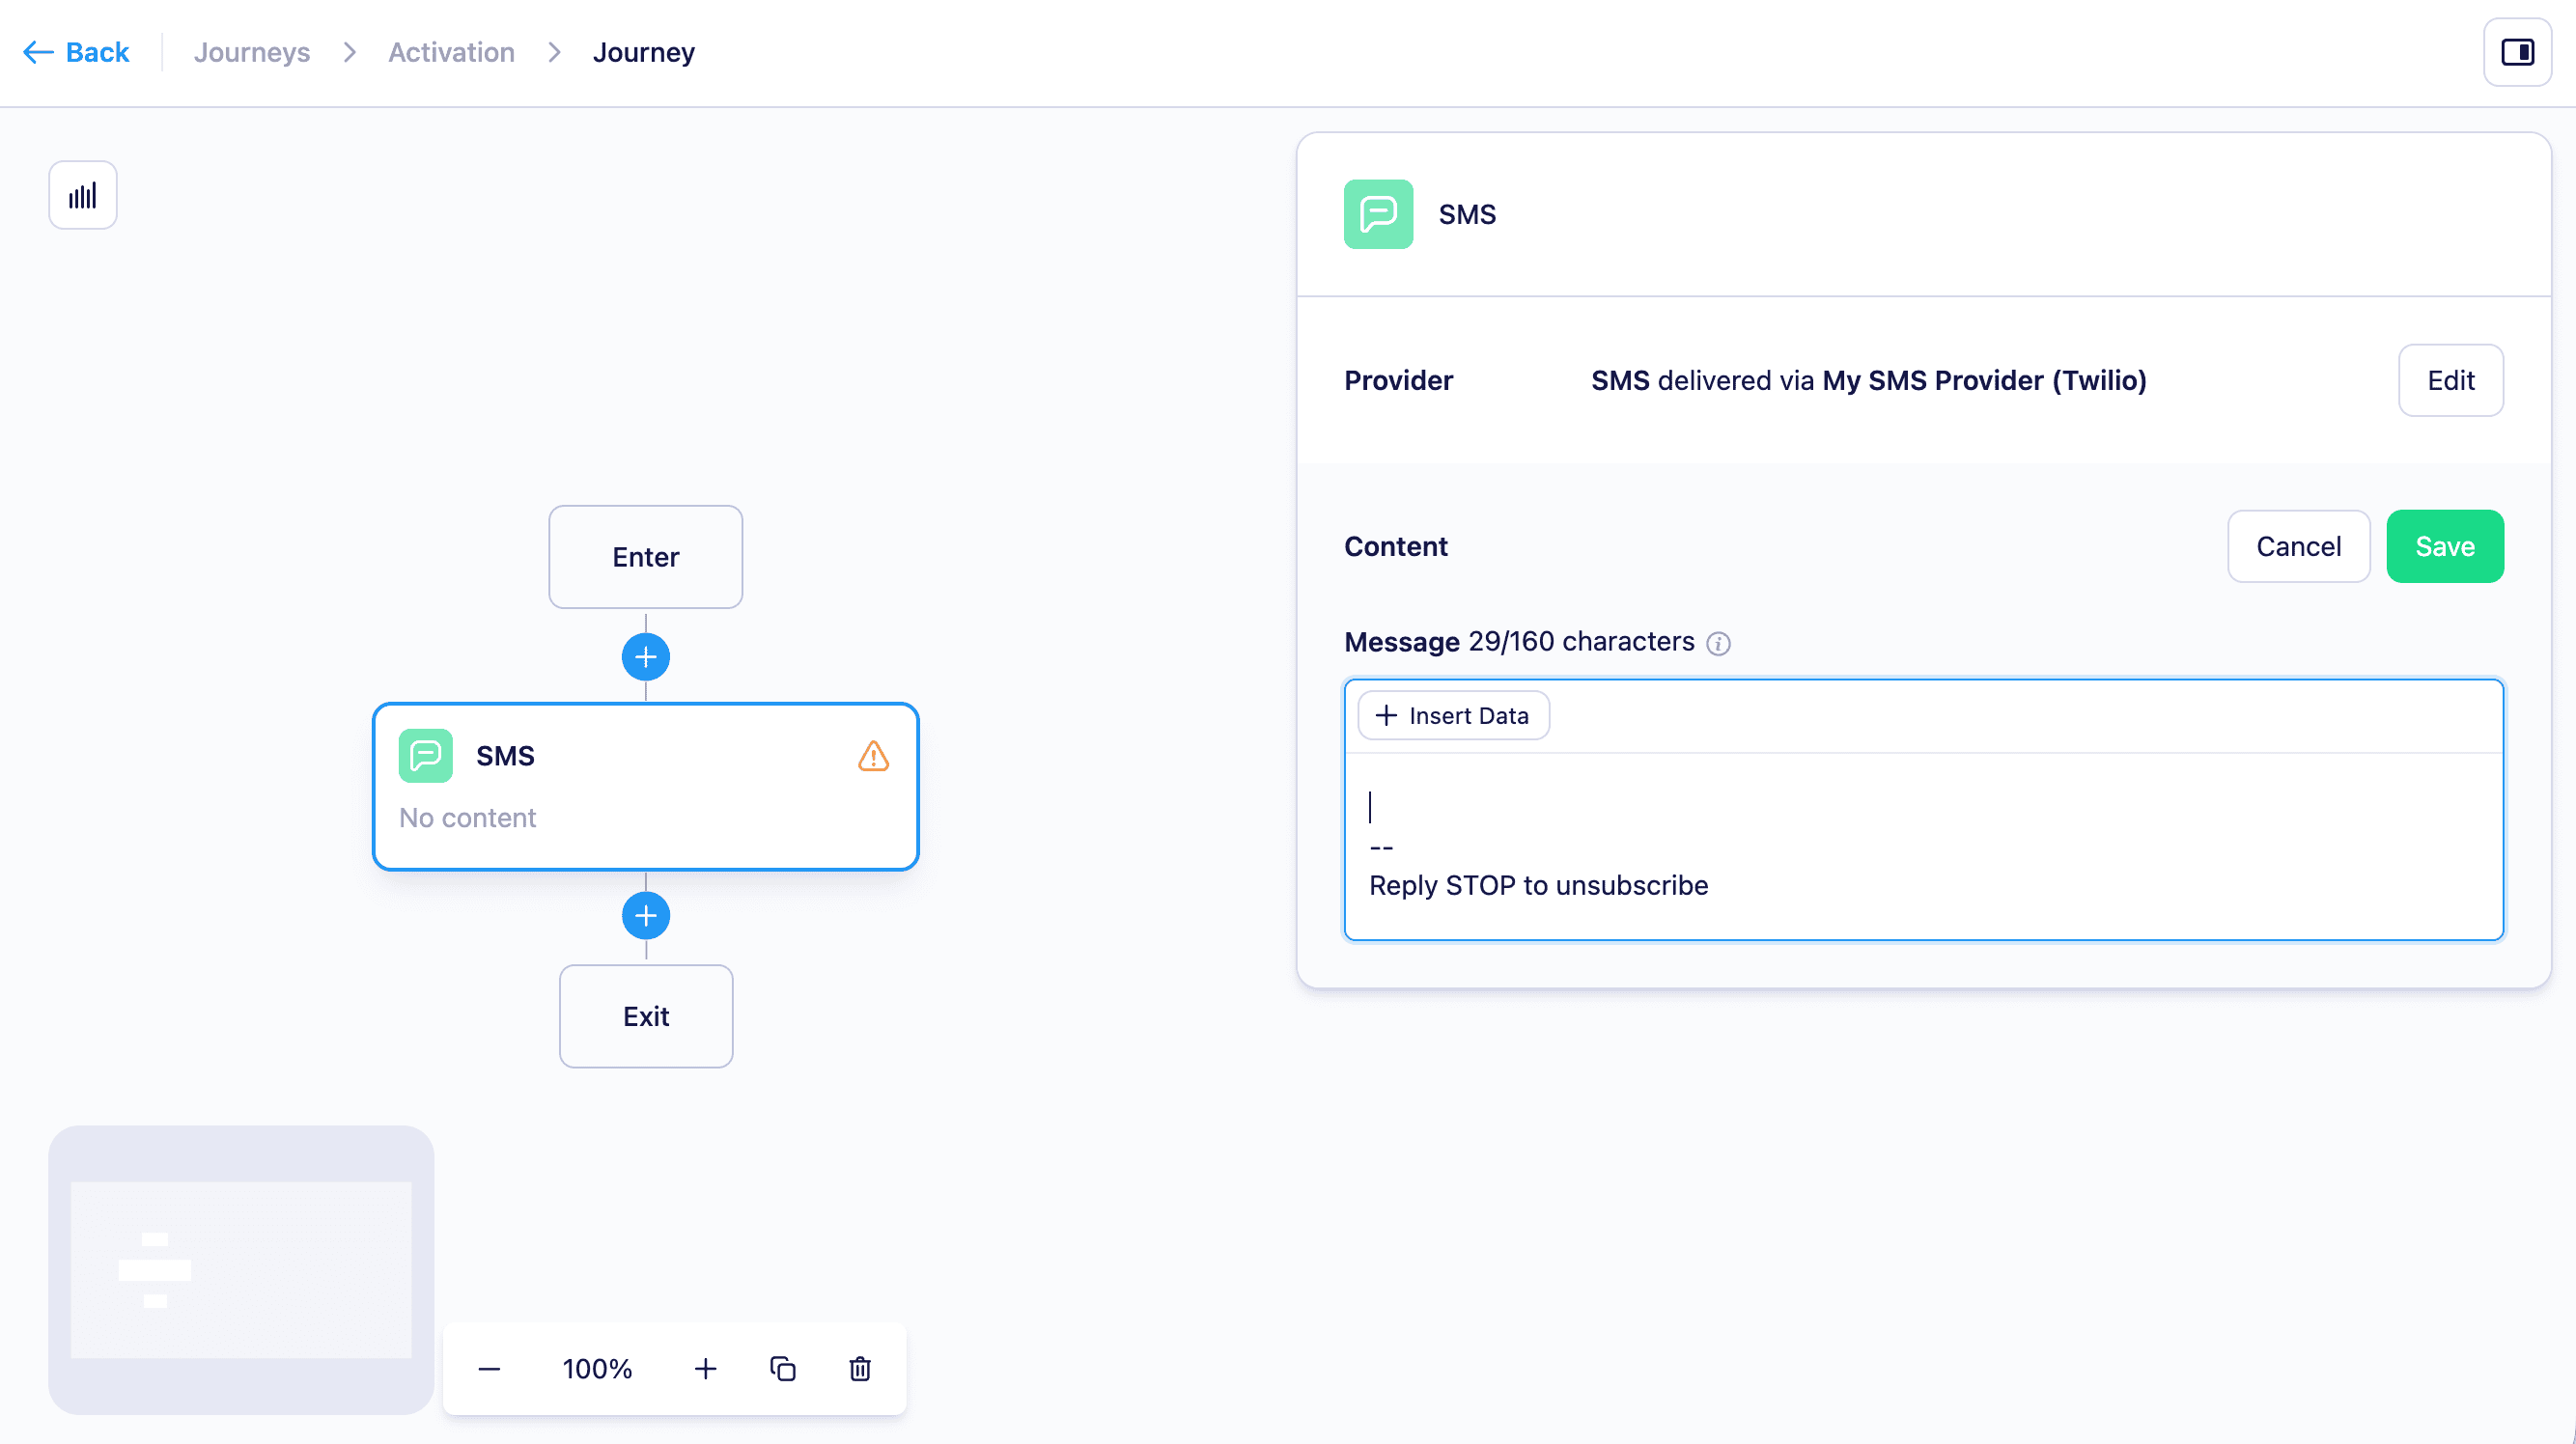The height and width of the screenshot is (1444, 2576).
Task: Open the analytics bar chart panel
Action: click(x=82, y=194)
